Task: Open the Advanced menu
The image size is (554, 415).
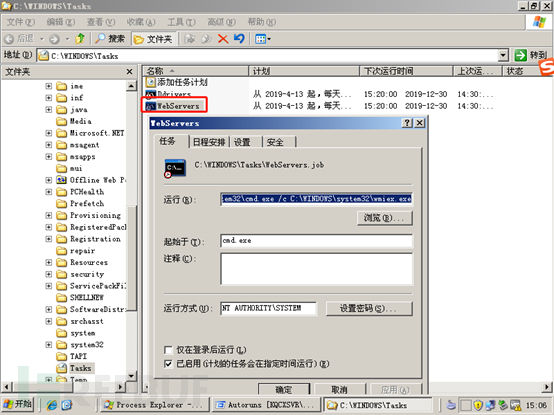Action: (222, 22)
